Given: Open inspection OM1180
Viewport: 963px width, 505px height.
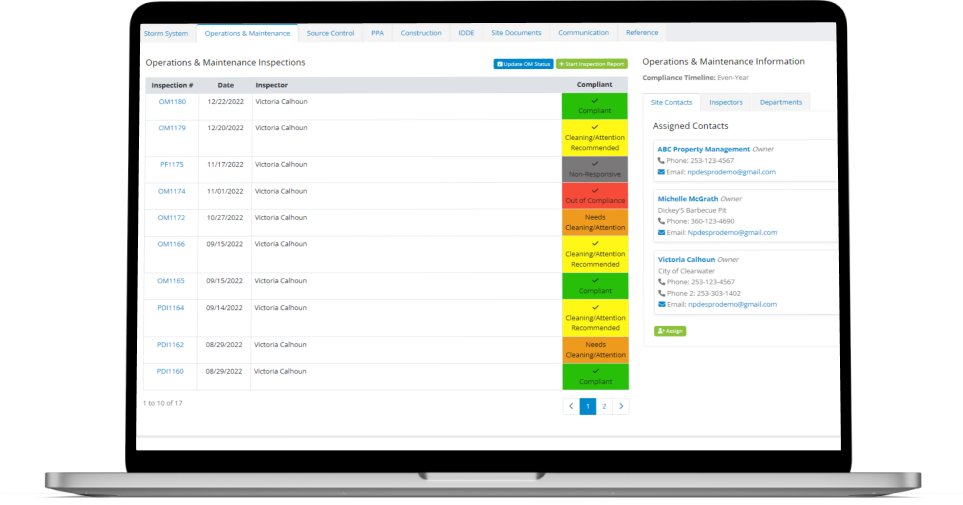Looking at the screenshot, I should coord(172,101).
